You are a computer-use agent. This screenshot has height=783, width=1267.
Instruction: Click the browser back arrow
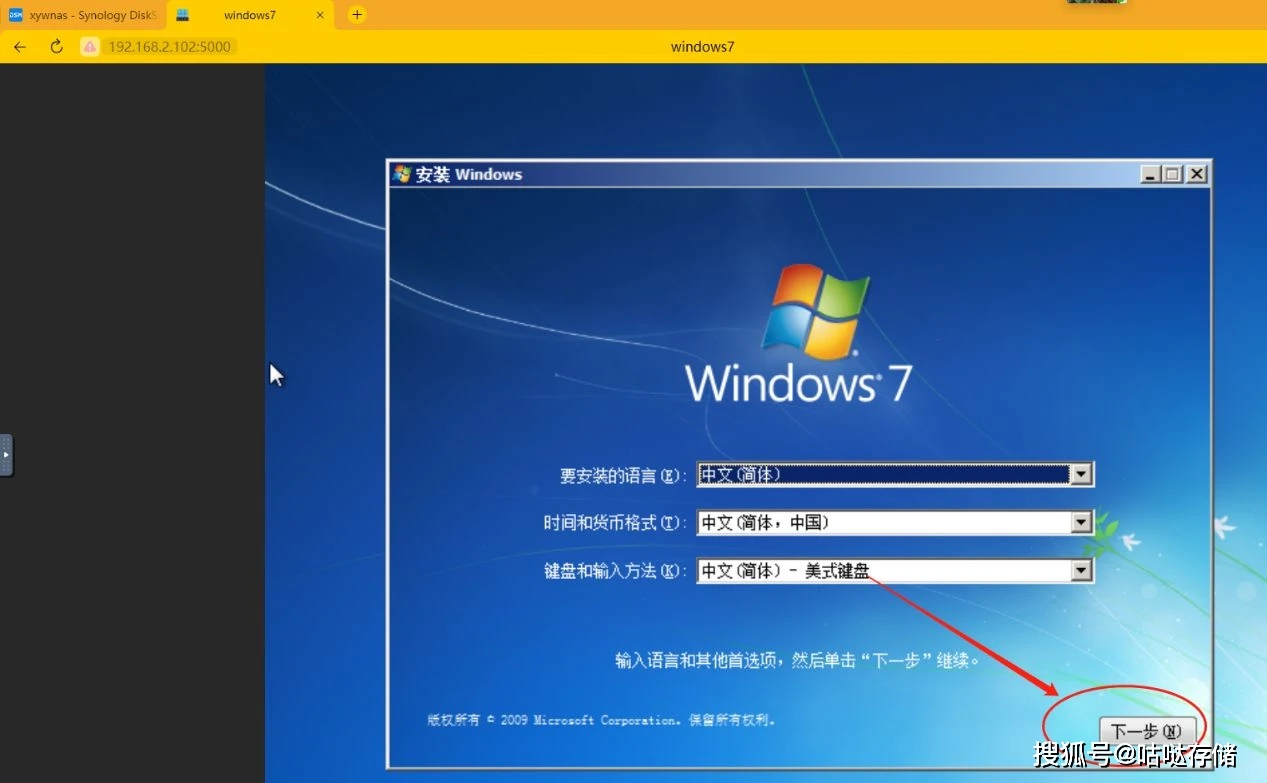19,46
